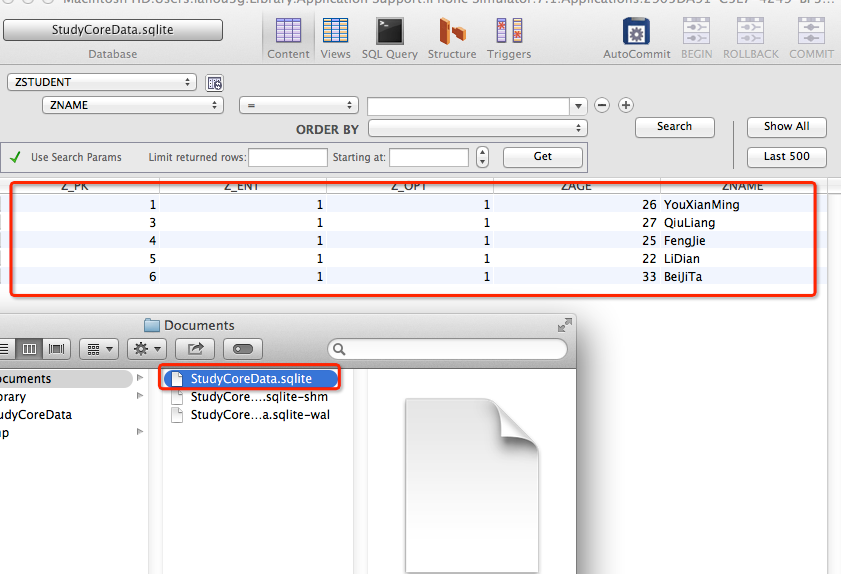841x574 pixels.
Task: Switch Finder to column view
Action: click(x=29, y=349)
